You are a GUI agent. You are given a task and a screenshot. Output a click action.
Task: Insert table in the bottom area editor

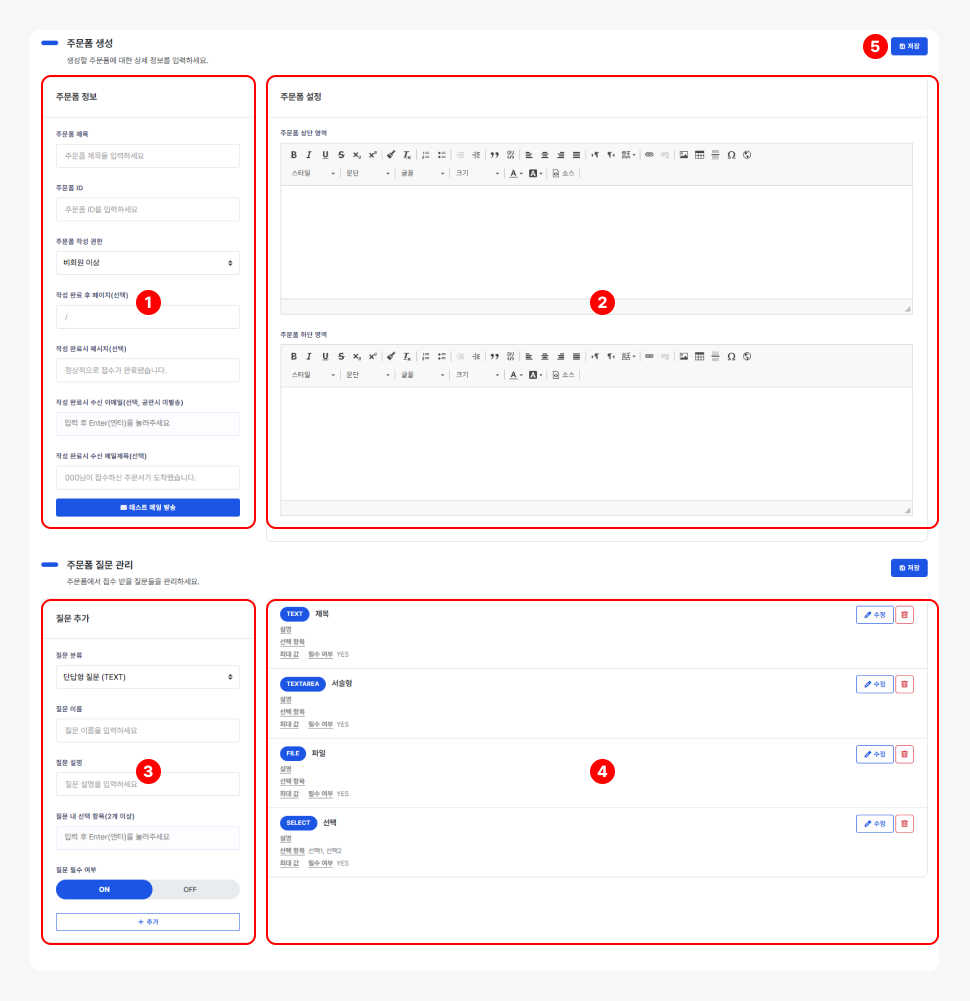pyautogui.click(x=700, y=356)
